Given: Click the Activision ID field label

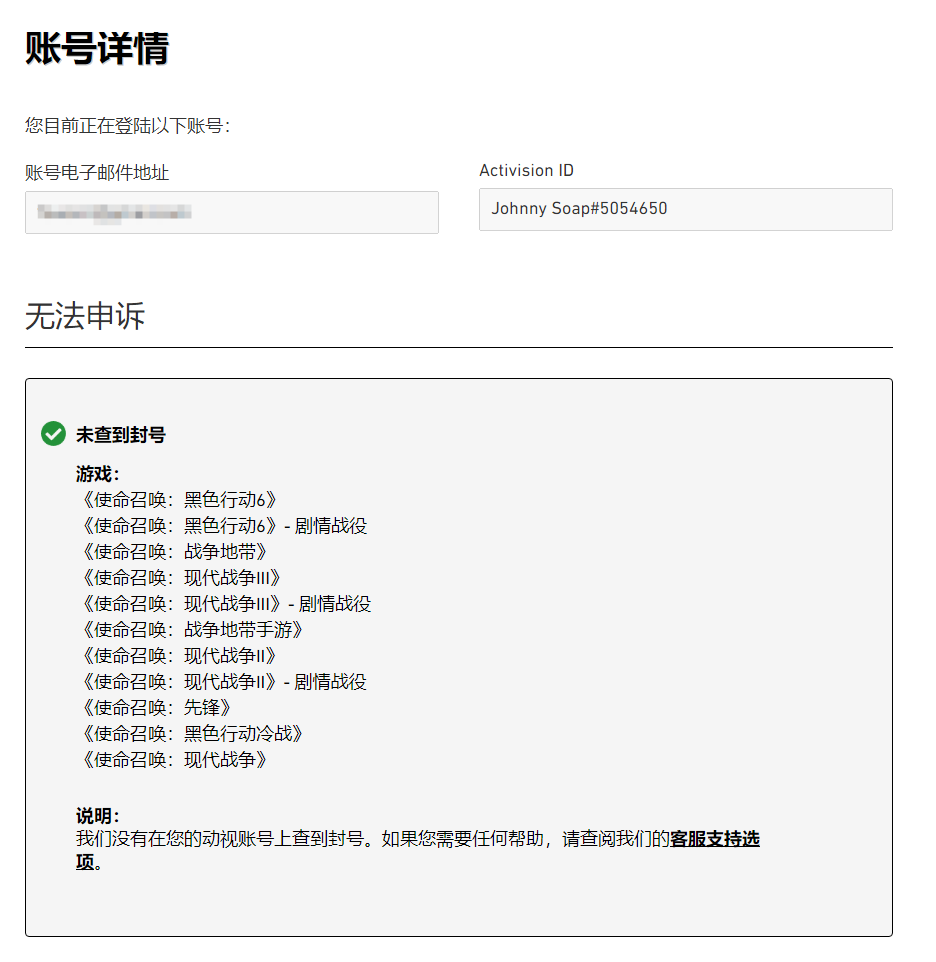Looking at the screenshot, I should pos(526,171).
